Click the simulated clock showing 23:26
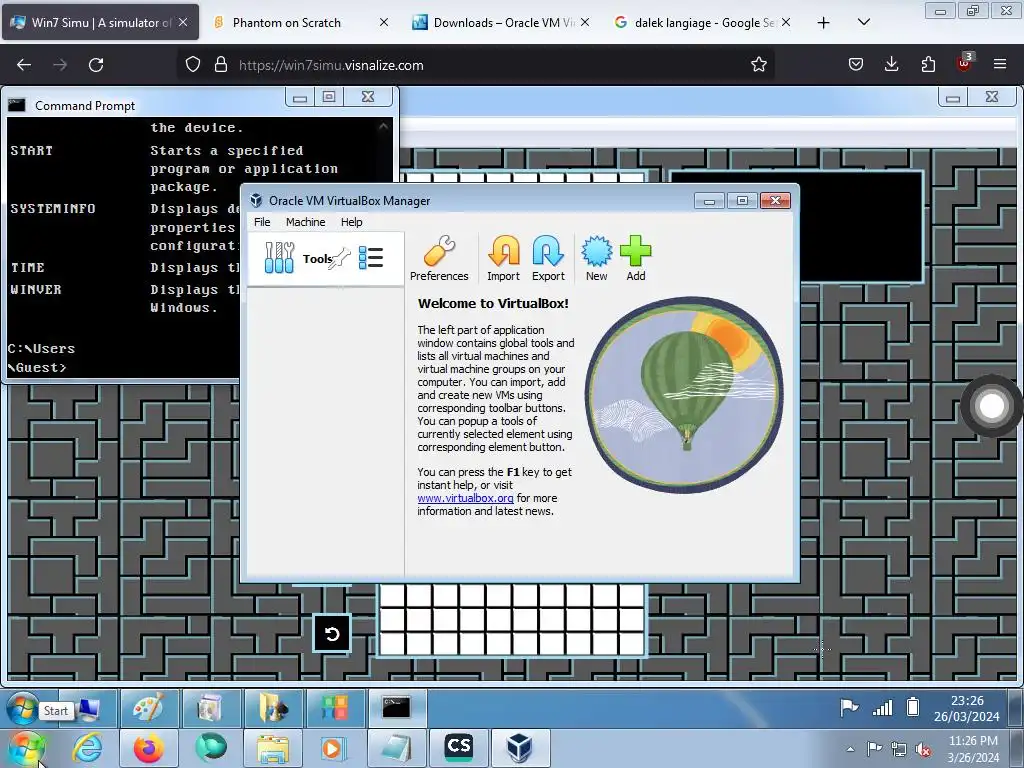This screenshot has width=1024, height=768. click(x=967, y=709)
